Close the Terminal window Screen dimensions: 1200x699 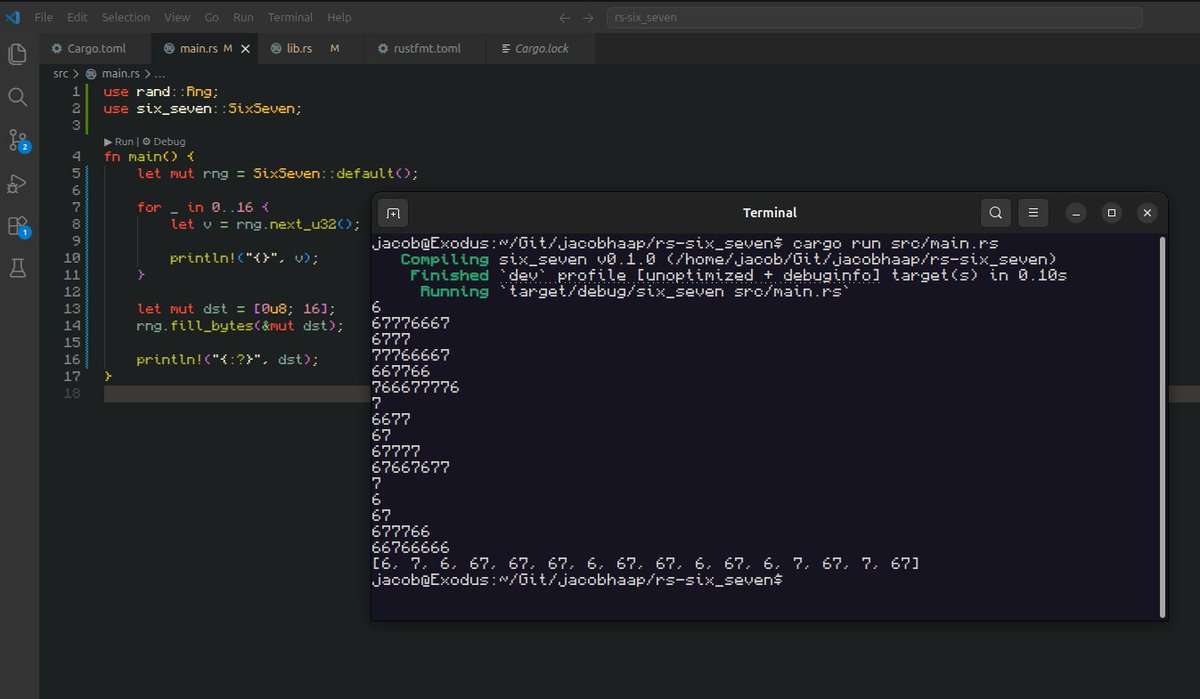coord(1147,213)
